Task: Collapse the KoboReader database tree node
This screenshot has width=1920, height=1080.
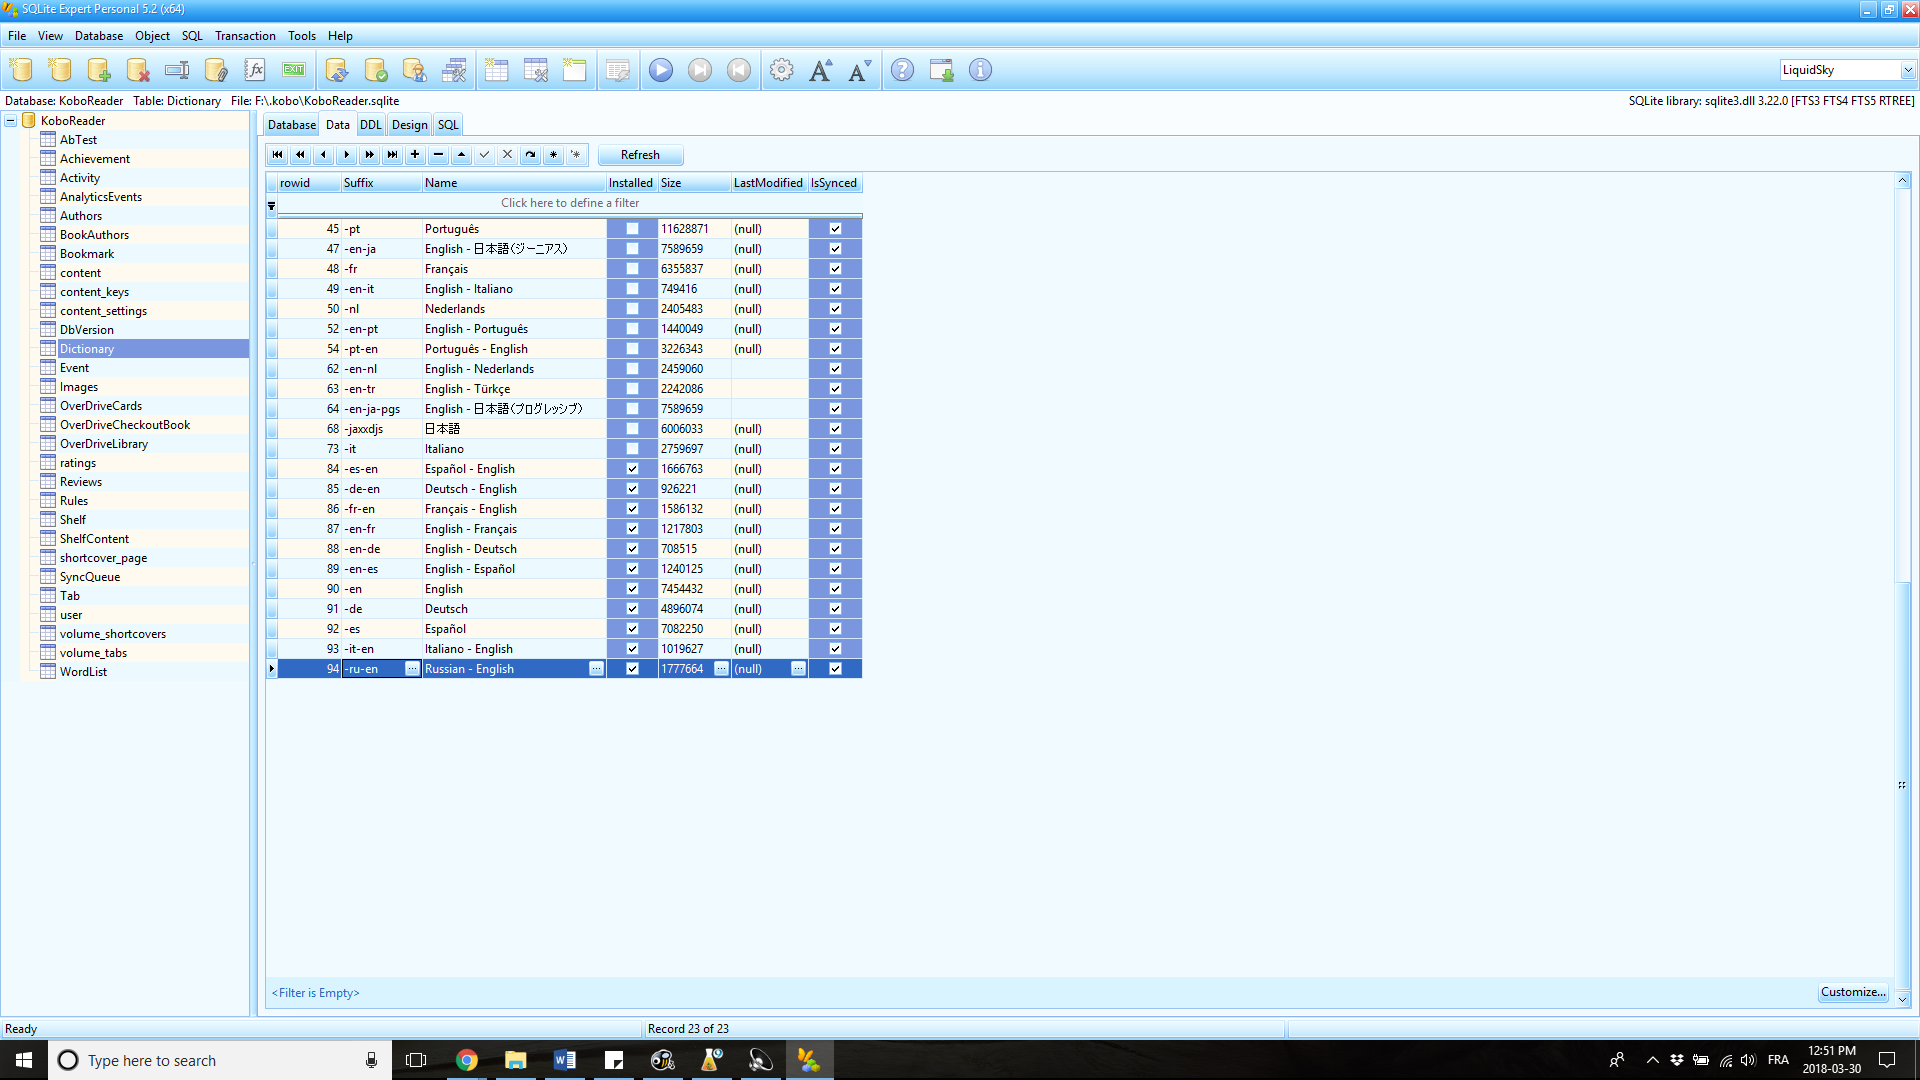Action: point(10,121)
